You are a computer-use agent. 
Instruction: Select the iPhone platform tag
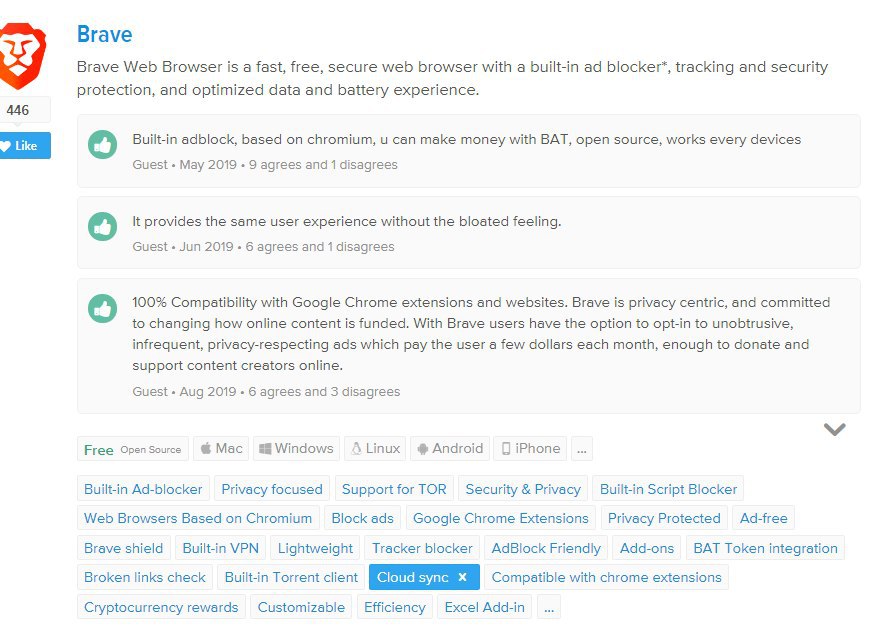(x=530, y=449)
